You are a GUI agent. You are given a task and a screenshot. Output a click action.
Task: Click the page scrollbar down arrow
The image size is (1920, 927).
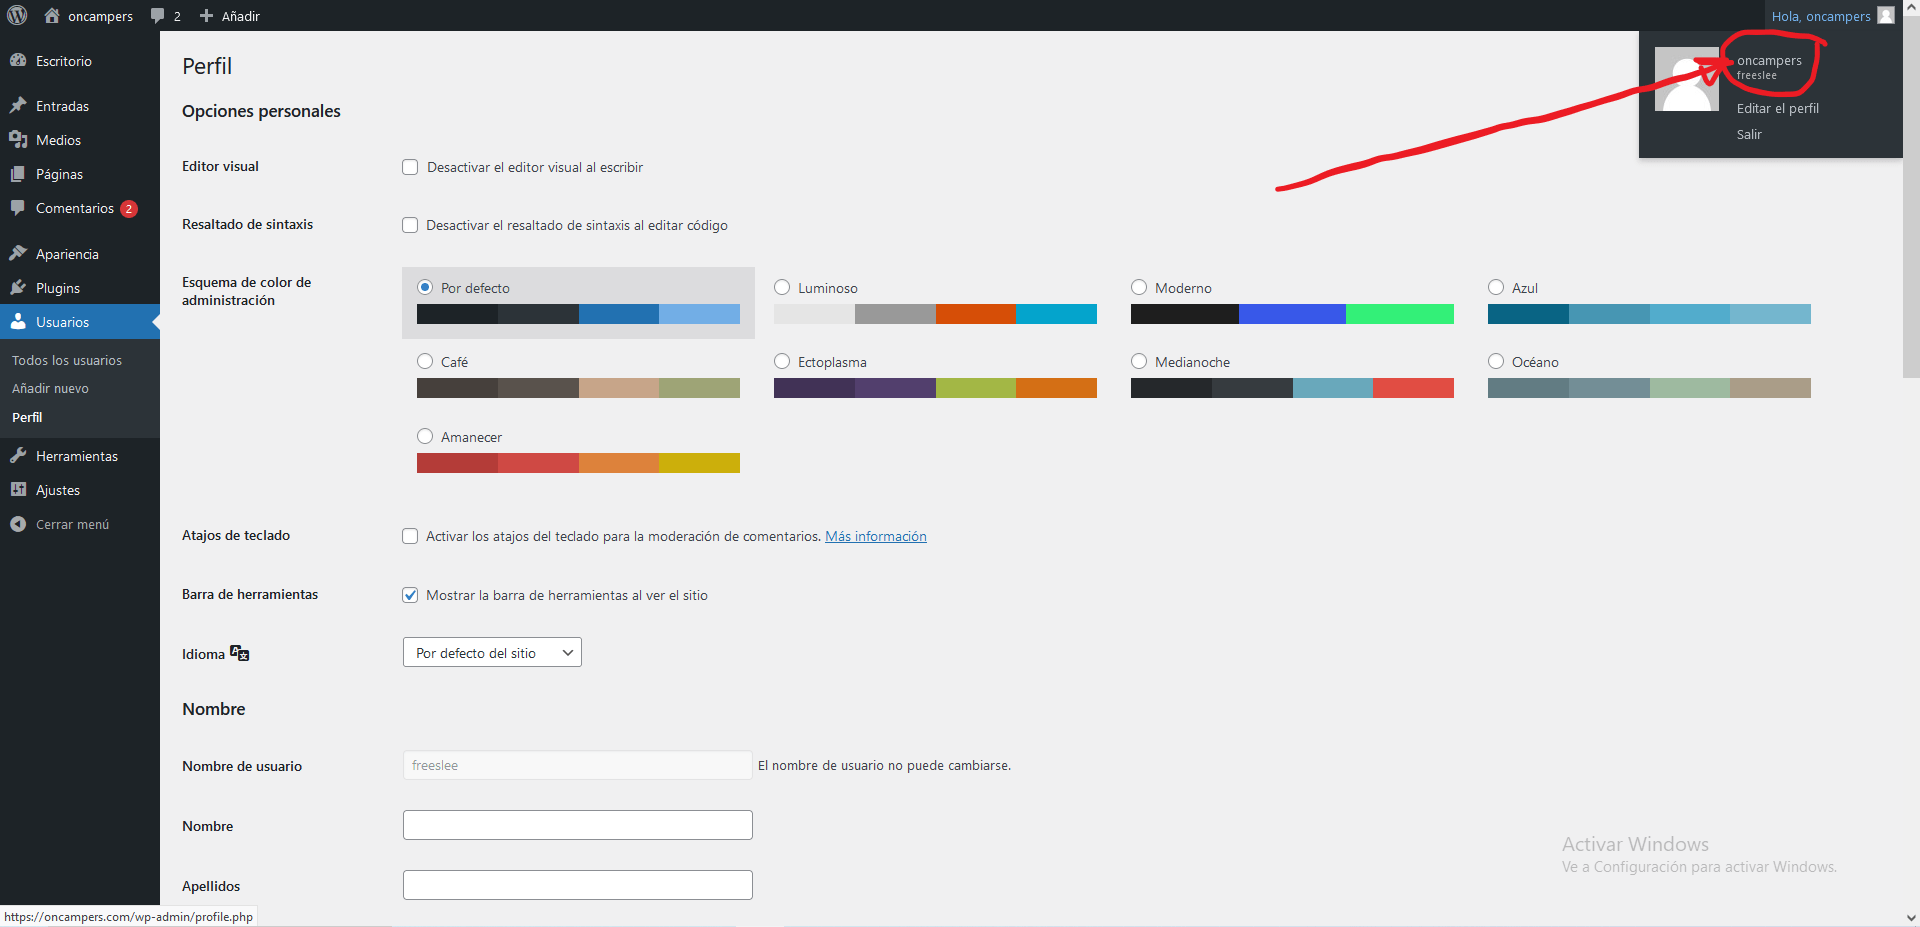coord(1911,918)
